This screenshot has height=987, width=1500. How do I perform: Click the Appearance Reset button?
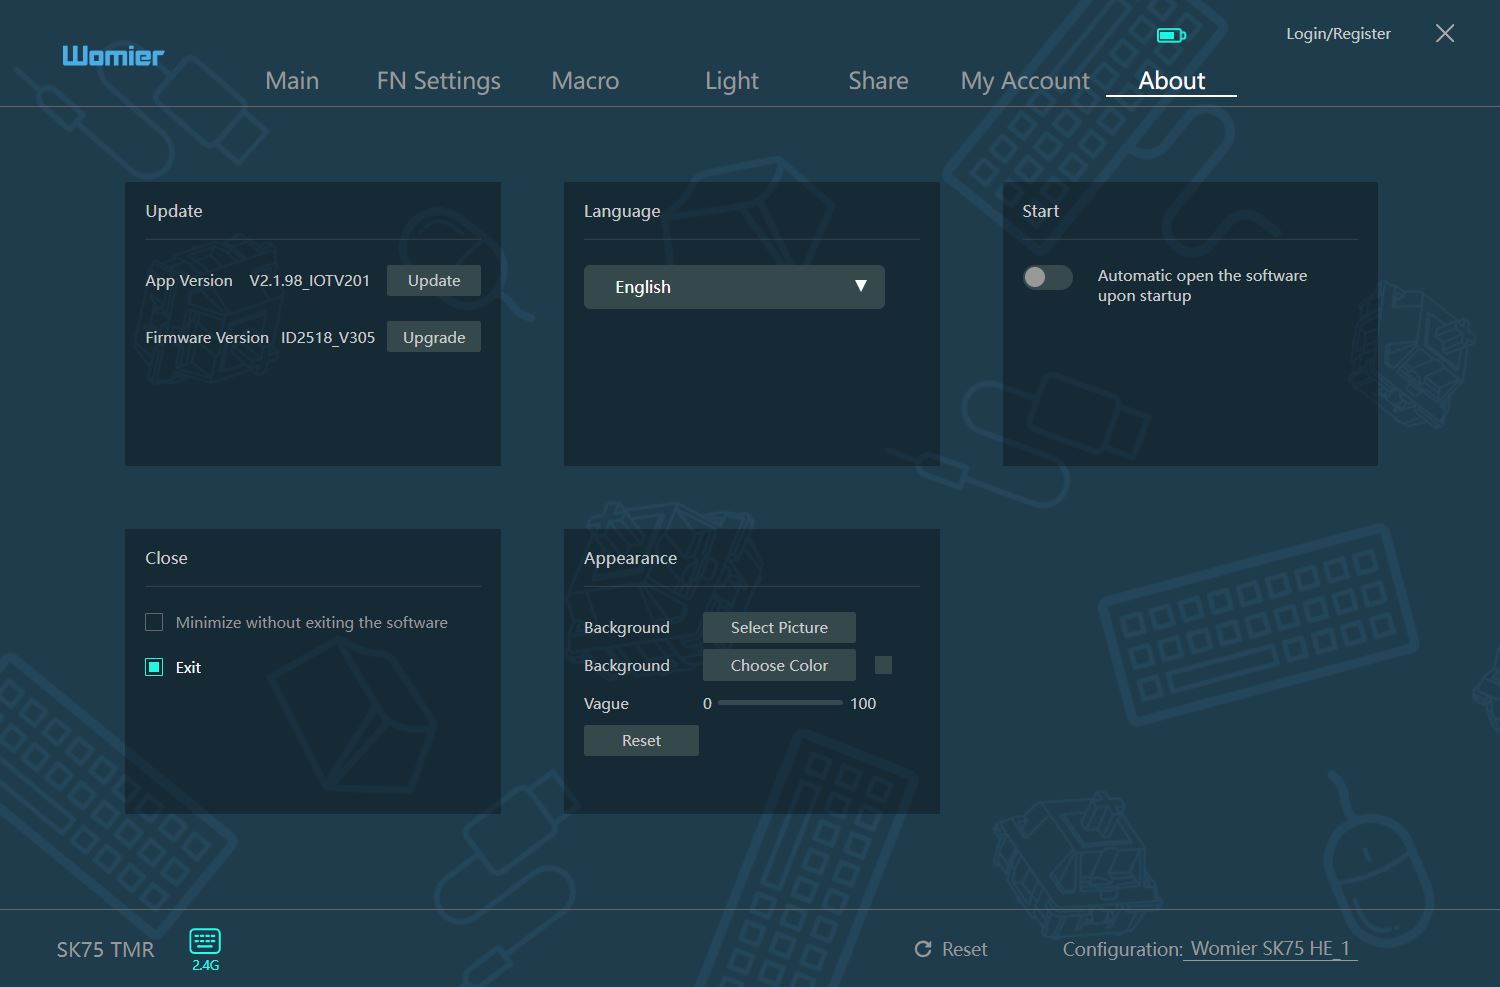click(x=641, y=740)
